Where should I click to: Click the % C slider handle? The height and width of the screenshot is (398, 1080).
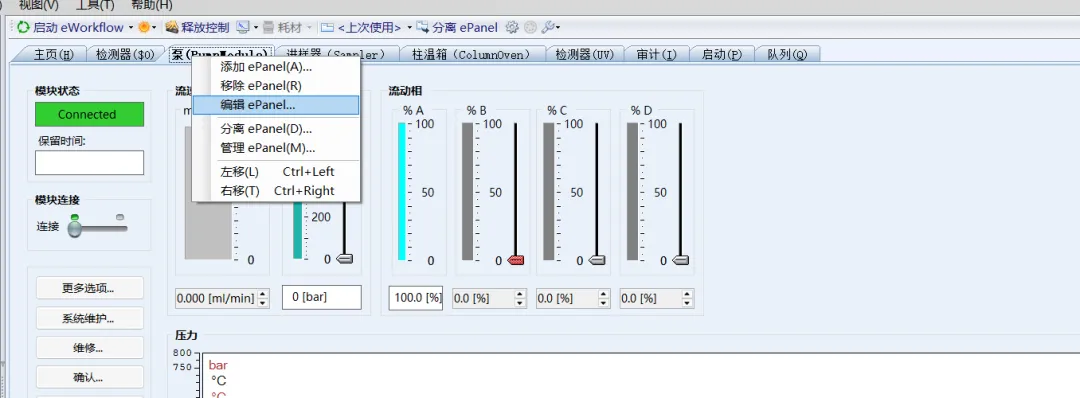(597, 260)
